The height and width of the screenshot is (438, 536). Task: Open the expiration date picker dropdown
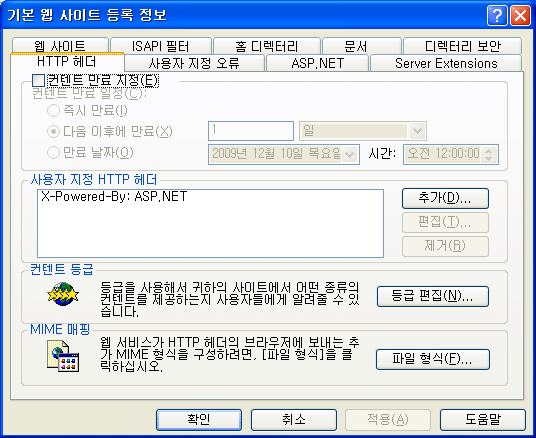coord(350,155)
